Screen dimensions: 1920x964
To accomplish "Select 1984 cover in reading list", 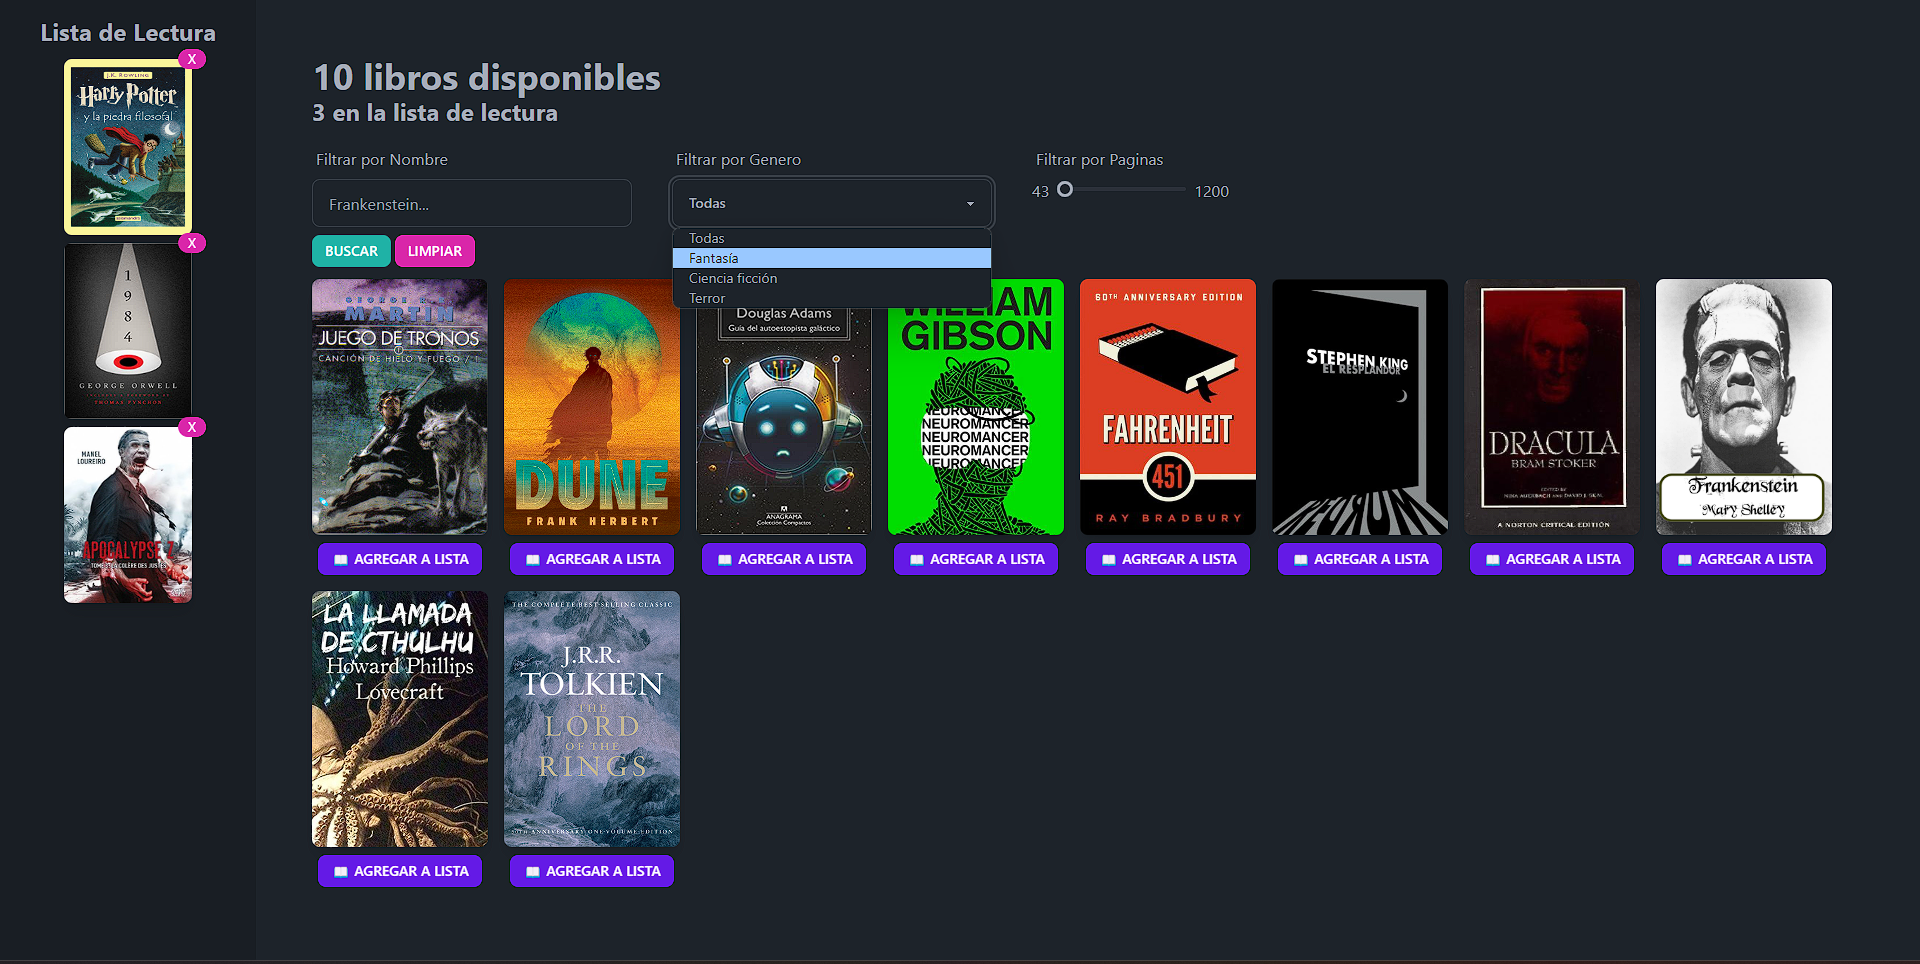I will 128,331.
